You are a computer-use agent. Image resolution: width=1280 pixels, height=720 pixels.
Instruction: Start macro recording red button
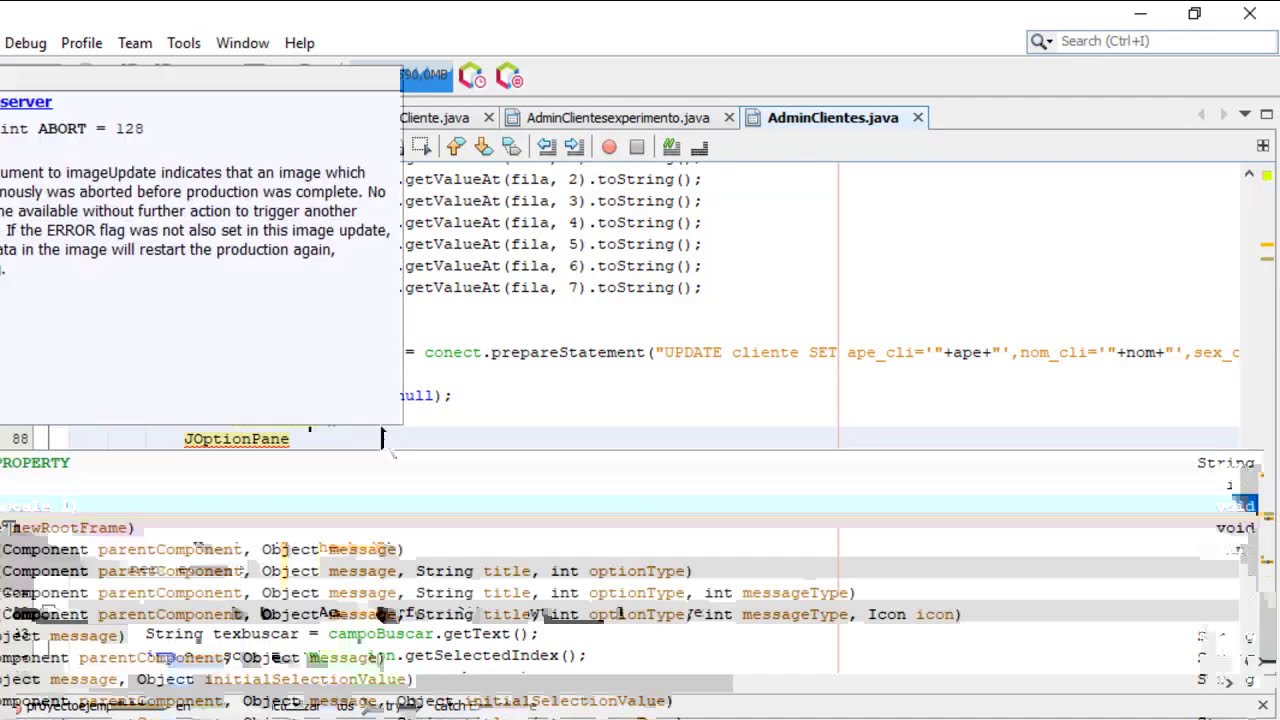point(609,147)
